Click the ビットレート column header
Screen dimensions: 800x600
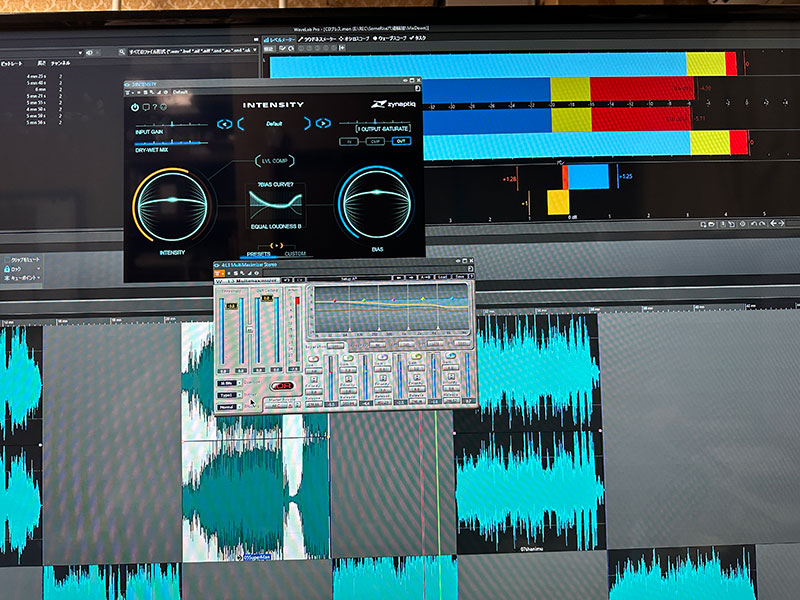(12, 64)
